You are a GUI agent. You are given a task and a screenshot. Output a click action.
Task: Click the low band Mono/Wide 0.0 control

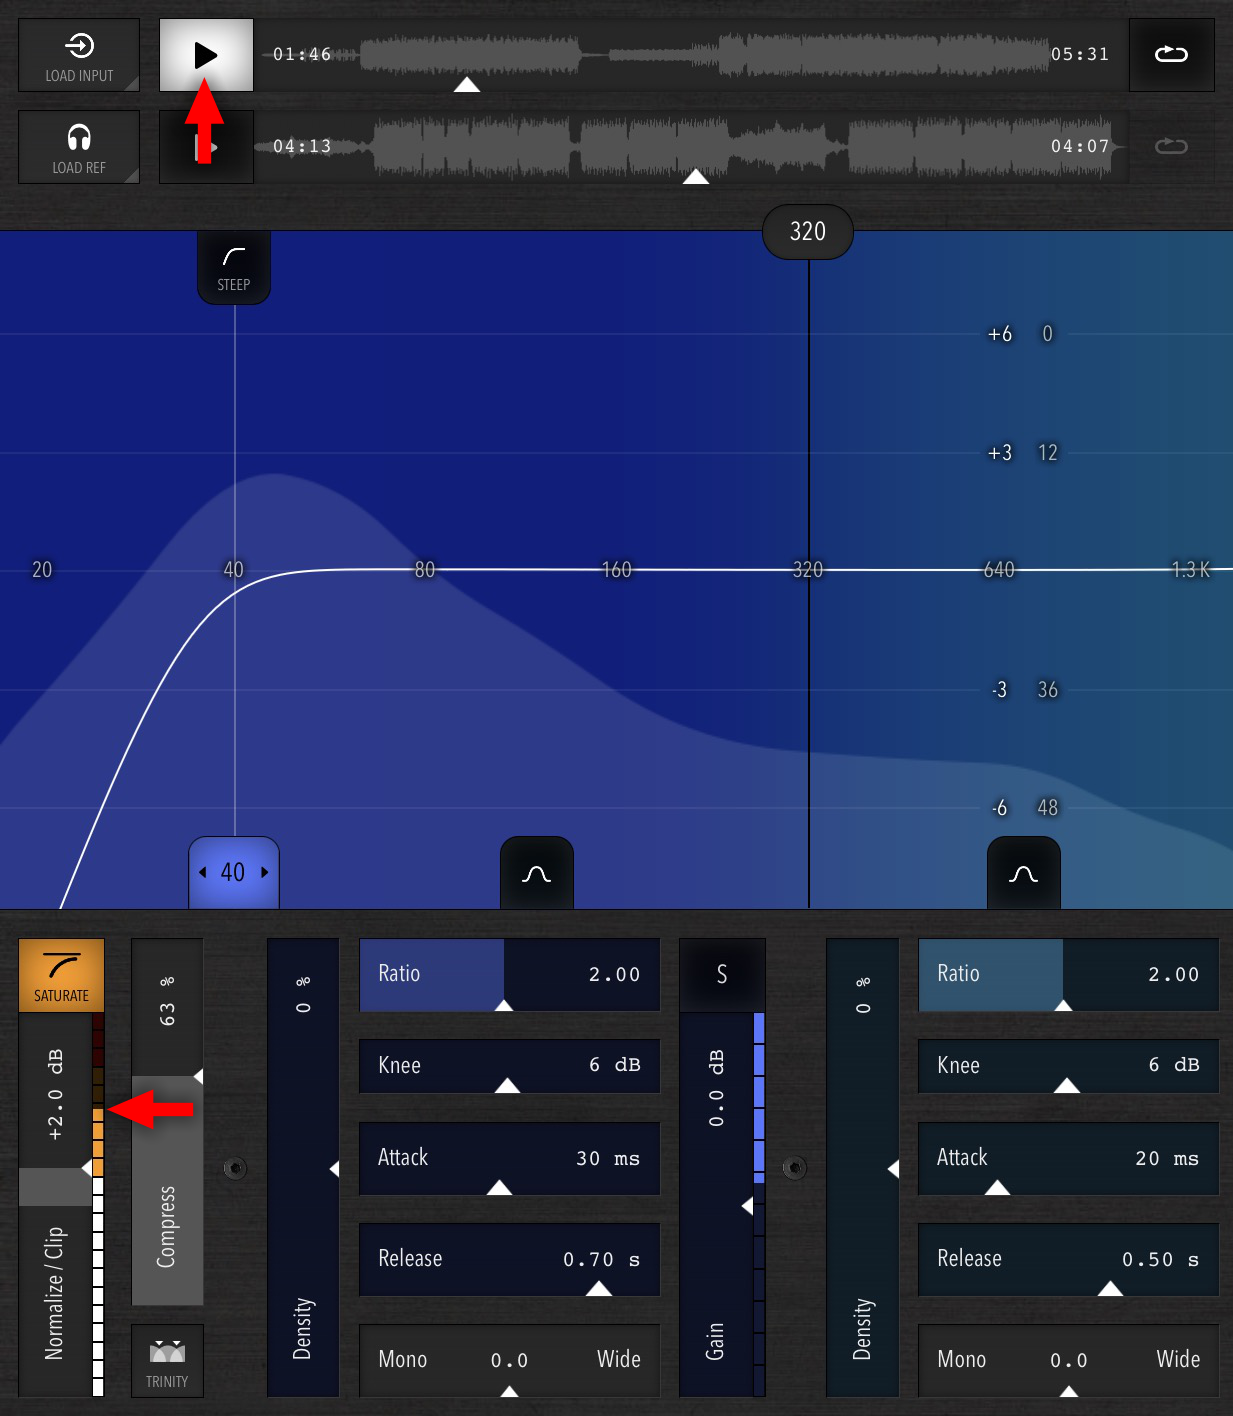510,1361
